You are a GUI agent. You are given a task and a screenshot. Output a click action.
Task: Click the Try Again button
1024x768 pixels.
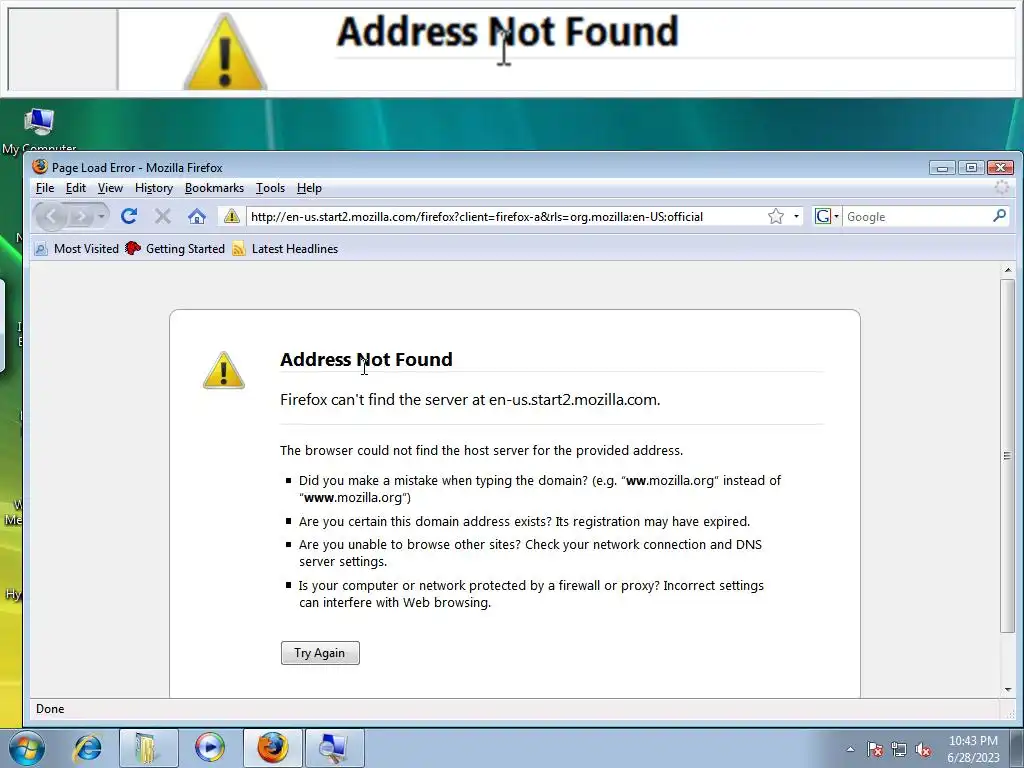click(x=320, y=653)
